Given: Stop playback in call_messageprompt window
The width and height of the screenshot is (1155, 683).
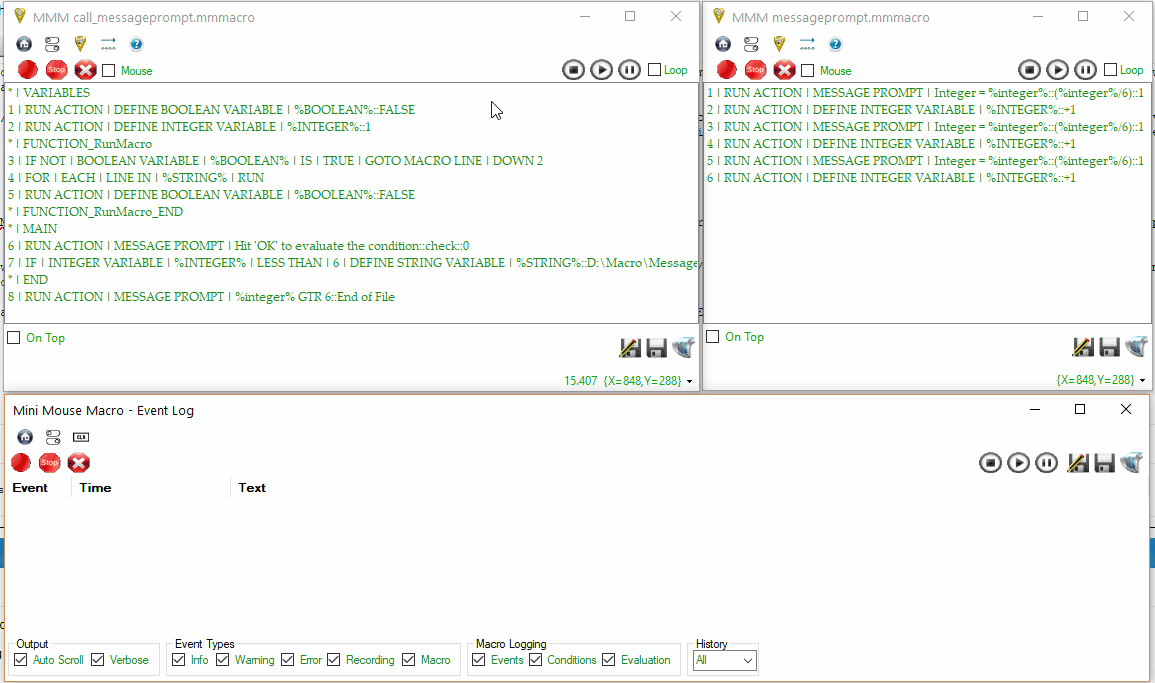Looking at the screenshot, I should click(573, 70).
